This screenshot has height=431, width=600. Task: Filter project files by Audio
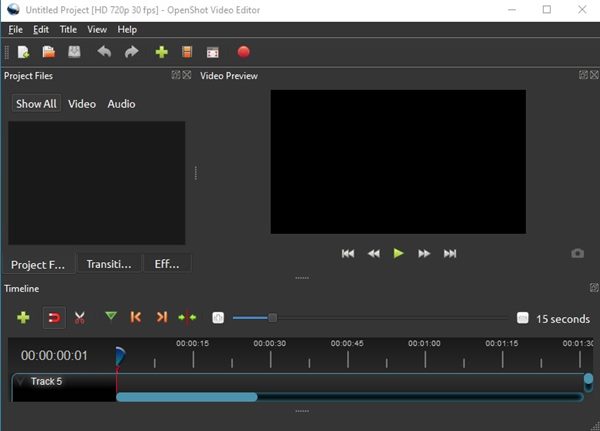coord(121,104)
